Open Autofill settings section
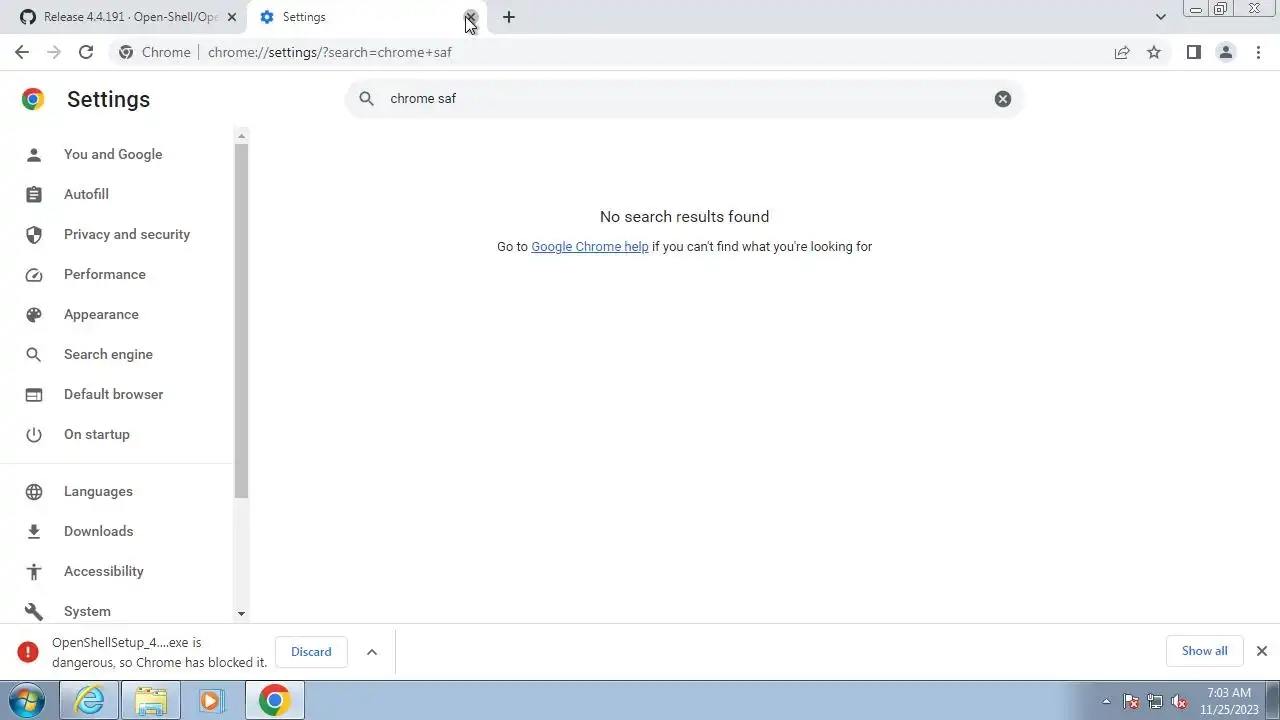 click(86, 194)
